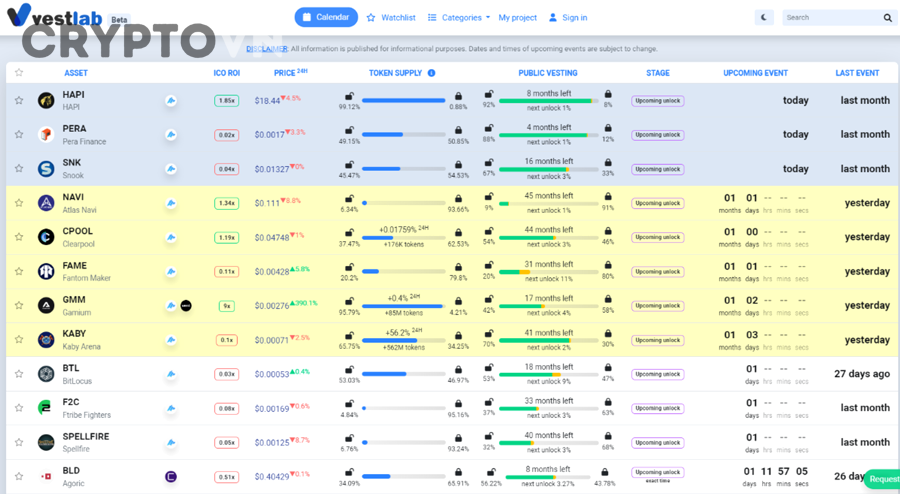Click the CPOOL Clearpool logo

pyautogui.click(x=46, y=236)
